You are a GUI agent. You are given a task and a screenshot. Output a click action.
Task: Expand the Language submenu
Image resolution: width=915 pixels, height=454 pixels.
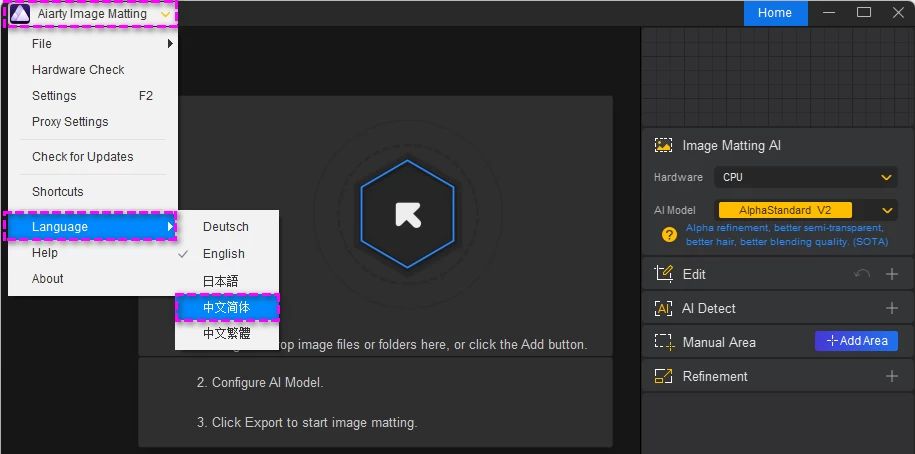pos(91,226)
